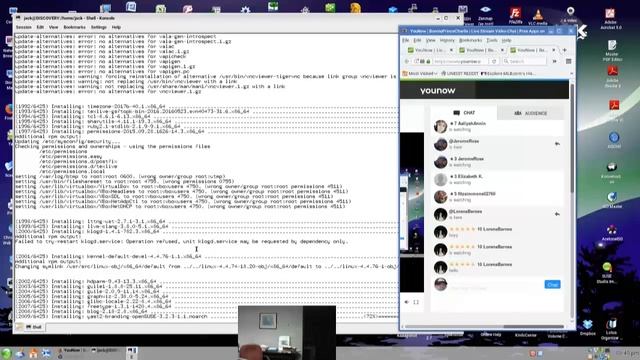Click Elizabeth K.'s avatar in chat
Viewport: 640px width, 360px height.
click(x=440, y=180)
